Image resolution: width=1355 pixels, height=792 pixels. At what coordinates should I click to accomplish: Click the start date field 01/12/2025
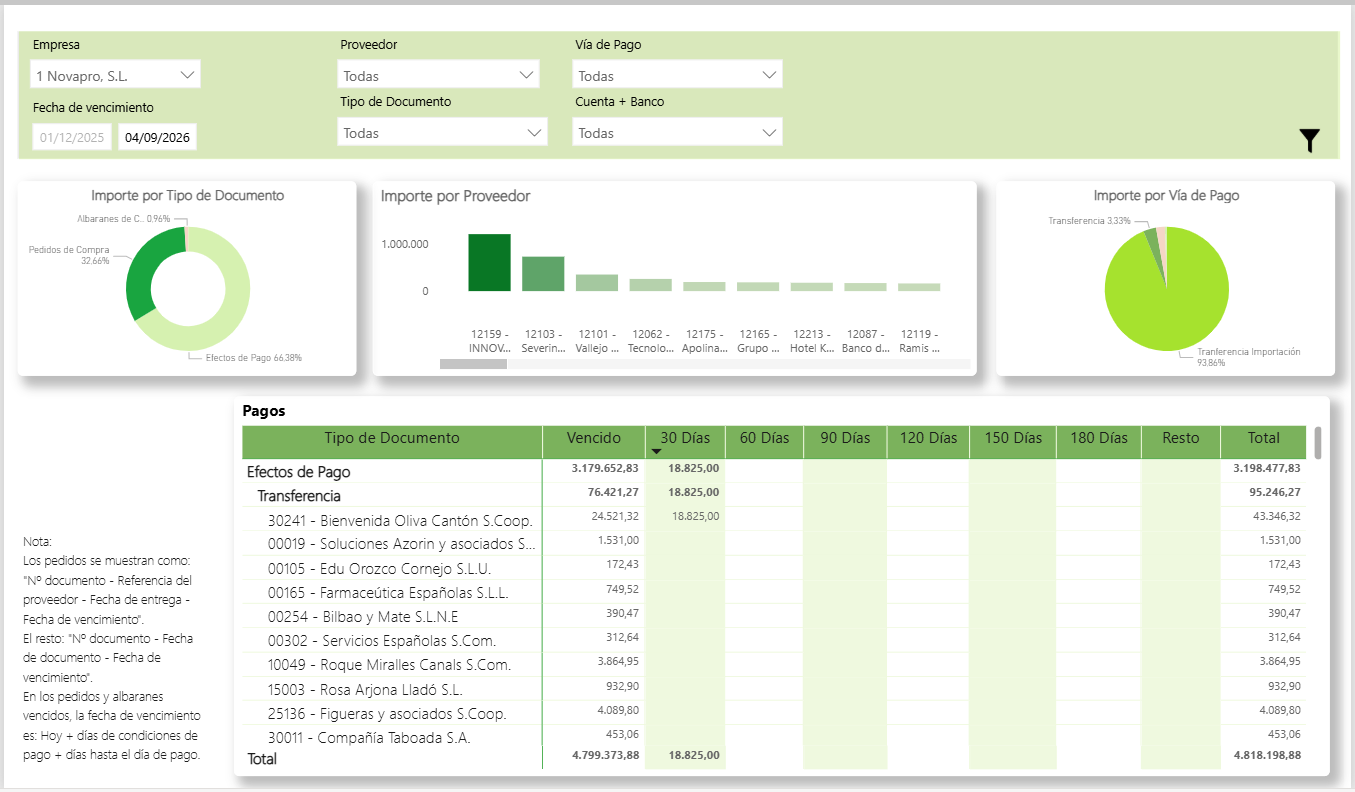[x=72, y=137]
